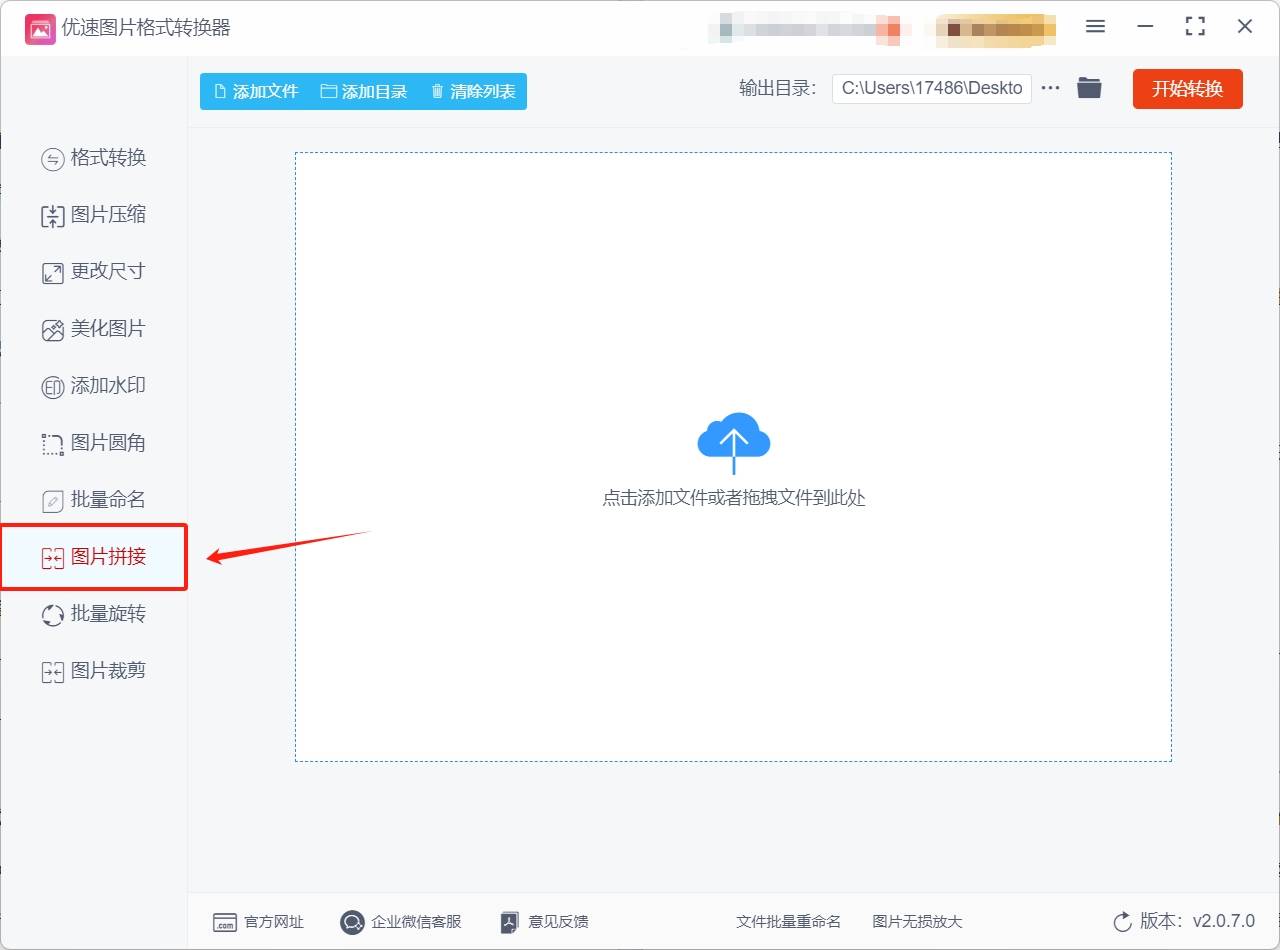Click the text 点击添加文件或者拖拽文件到此处
This screenshot has width=1280, height=950.
point(733,498)
